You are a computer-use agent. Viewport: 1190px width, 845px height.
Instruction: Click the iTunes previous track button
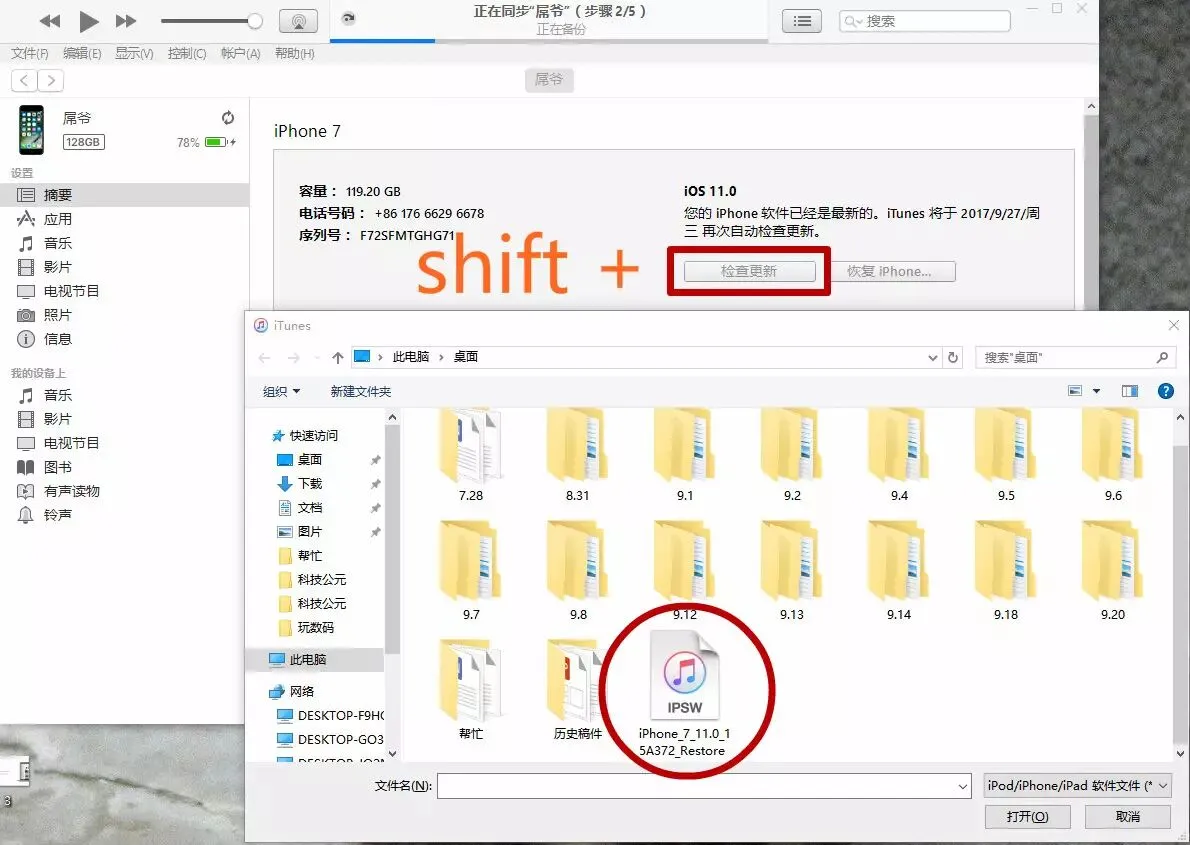50,21
